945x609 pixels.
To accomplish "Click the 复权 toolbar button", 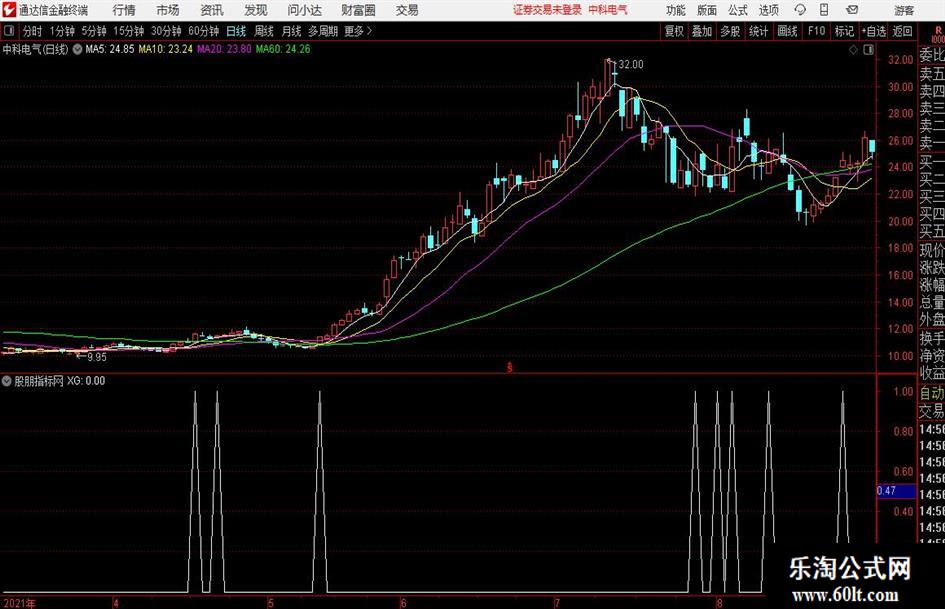I will click(x=674, y=31).
